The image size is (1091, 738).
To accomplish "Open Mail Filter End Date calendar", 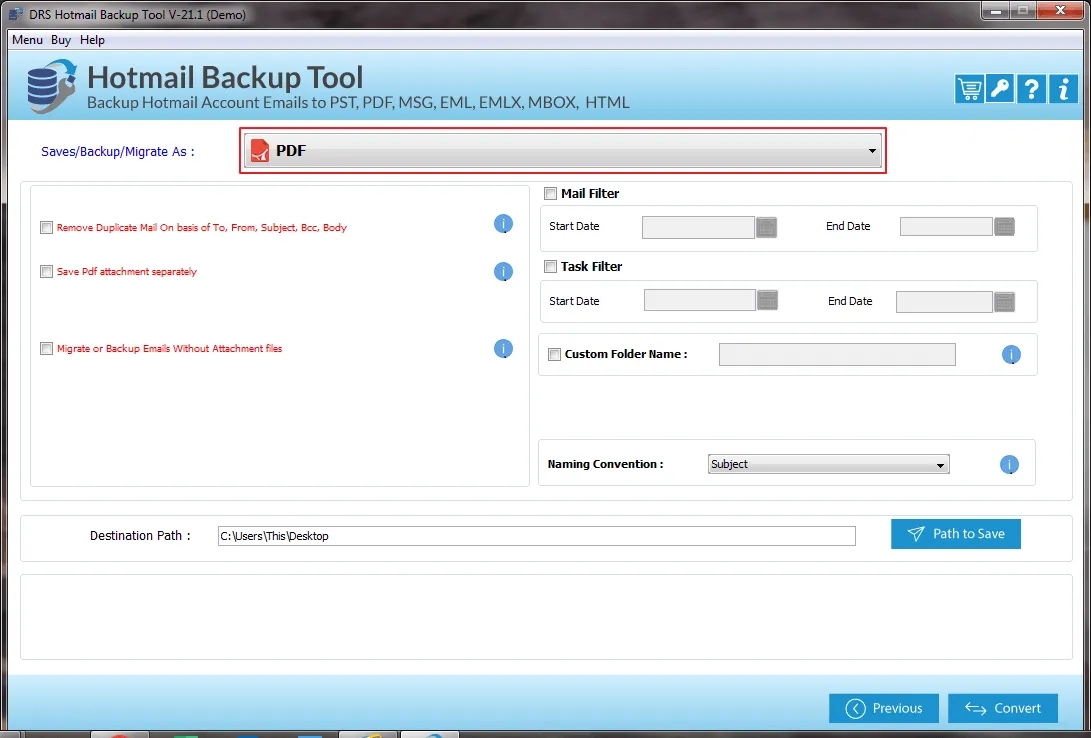I will click(x=1004, y=227).
